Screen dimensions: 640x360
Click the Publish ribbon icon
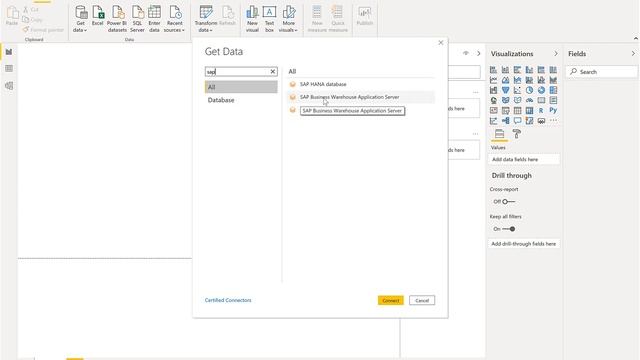point(364,16)
